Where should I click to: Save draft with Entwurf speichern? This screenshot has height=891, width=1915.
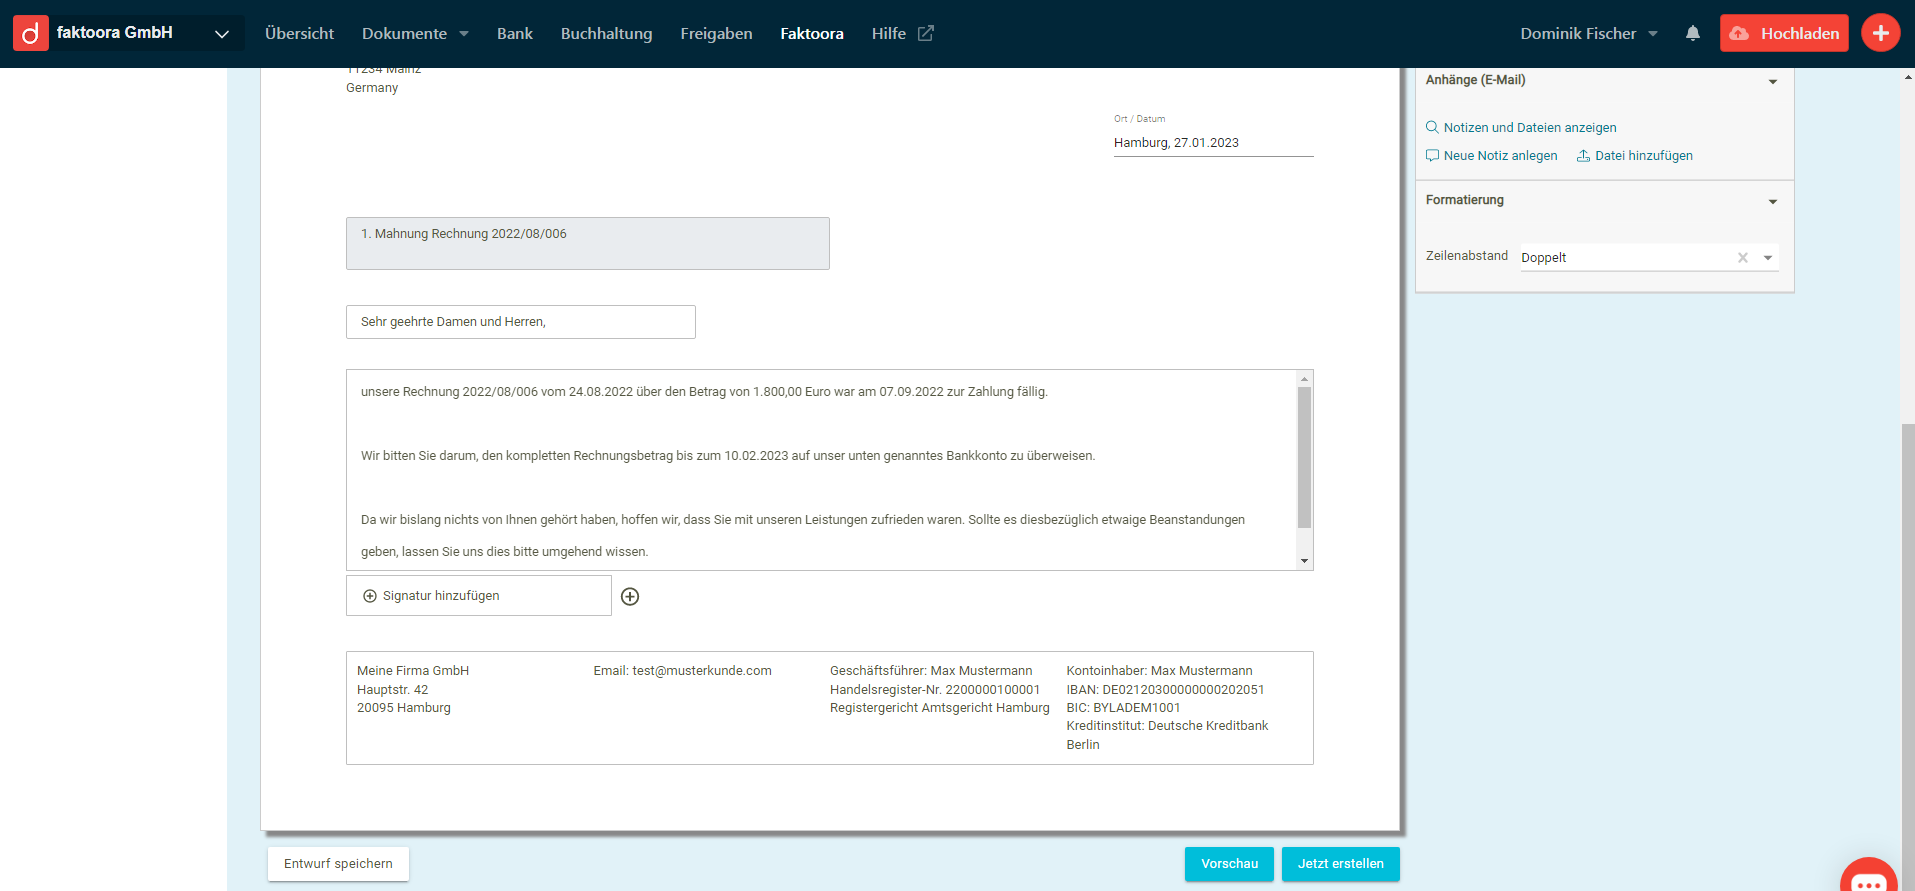click(338, 864)
